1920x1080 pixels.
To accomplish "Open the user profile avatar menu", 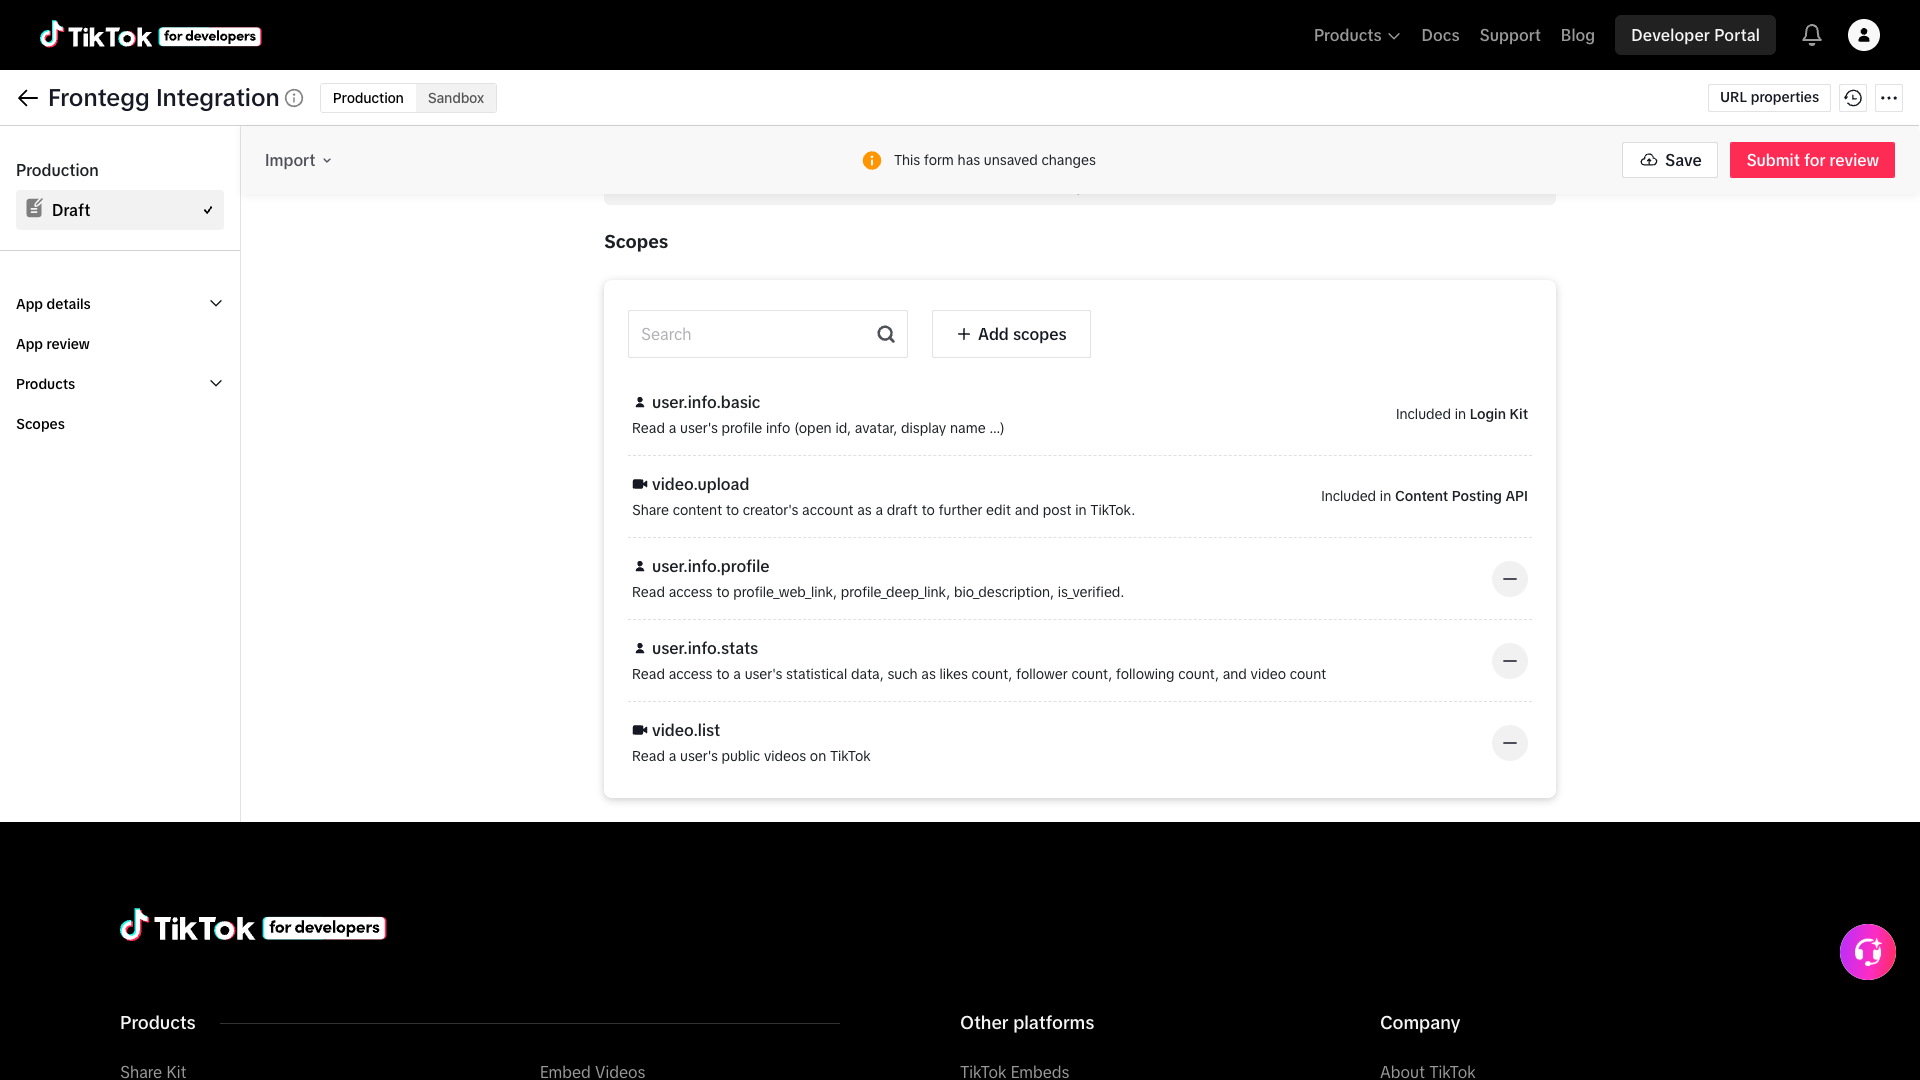I will 1864,35.
